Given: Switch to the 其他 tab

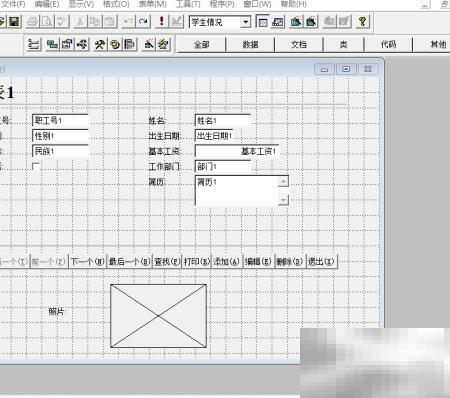Looking at the screenshot, I should pos(432,44).
